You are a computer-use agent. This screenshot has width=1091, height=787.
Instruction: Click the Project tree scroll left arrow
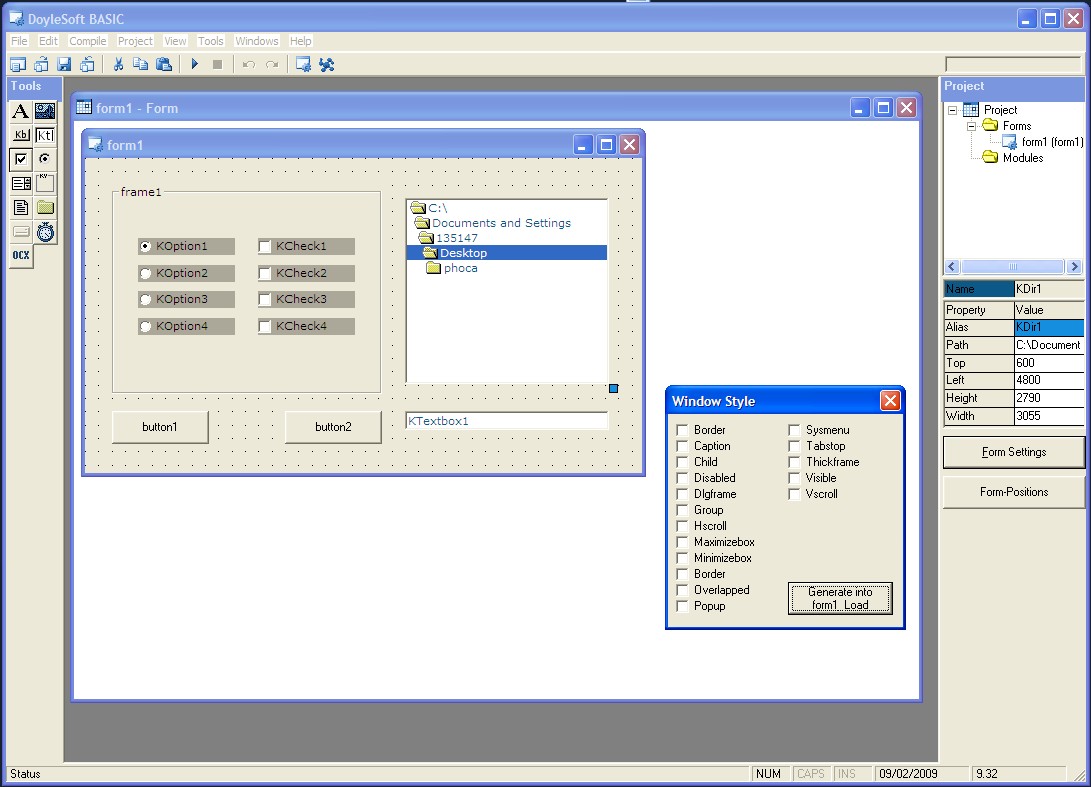tap(952, 267)
